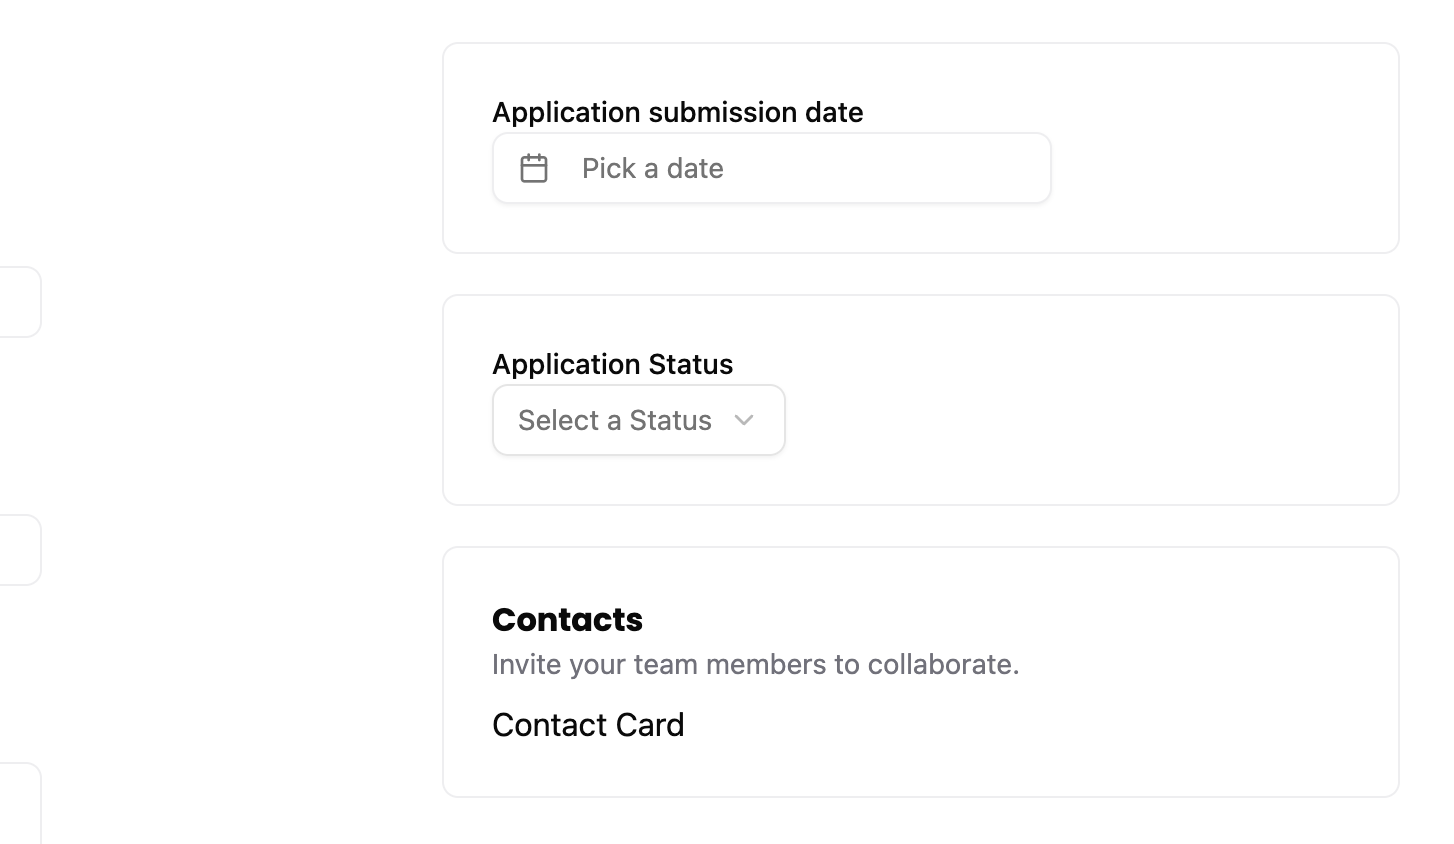The image size is (1454, 844).
Task: Click the downward chevron next to Select a Status
Action: tap(743, 421)
